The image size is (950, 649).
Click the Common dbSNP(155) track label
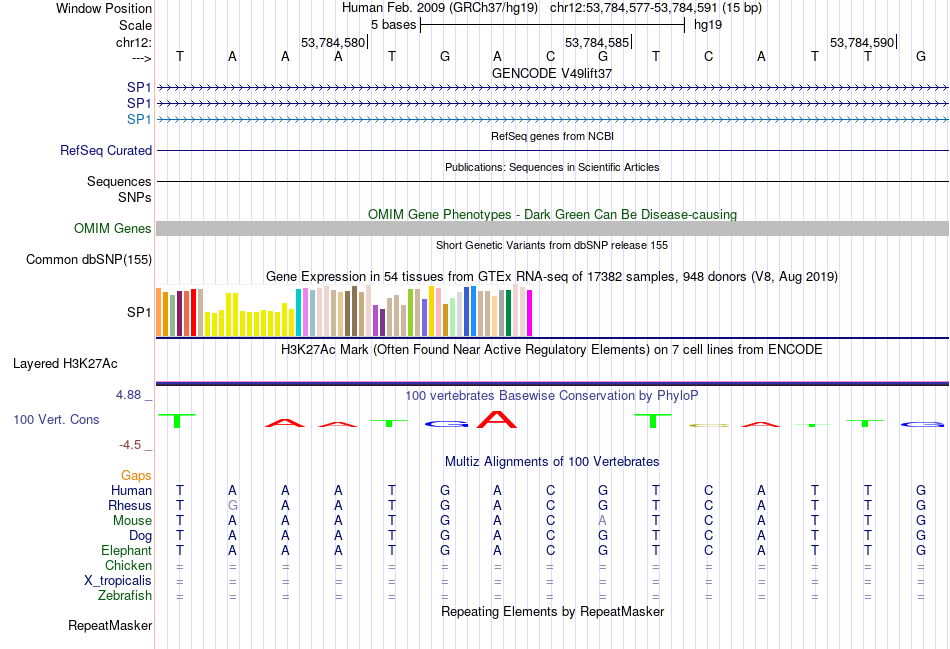click(89, 259)
